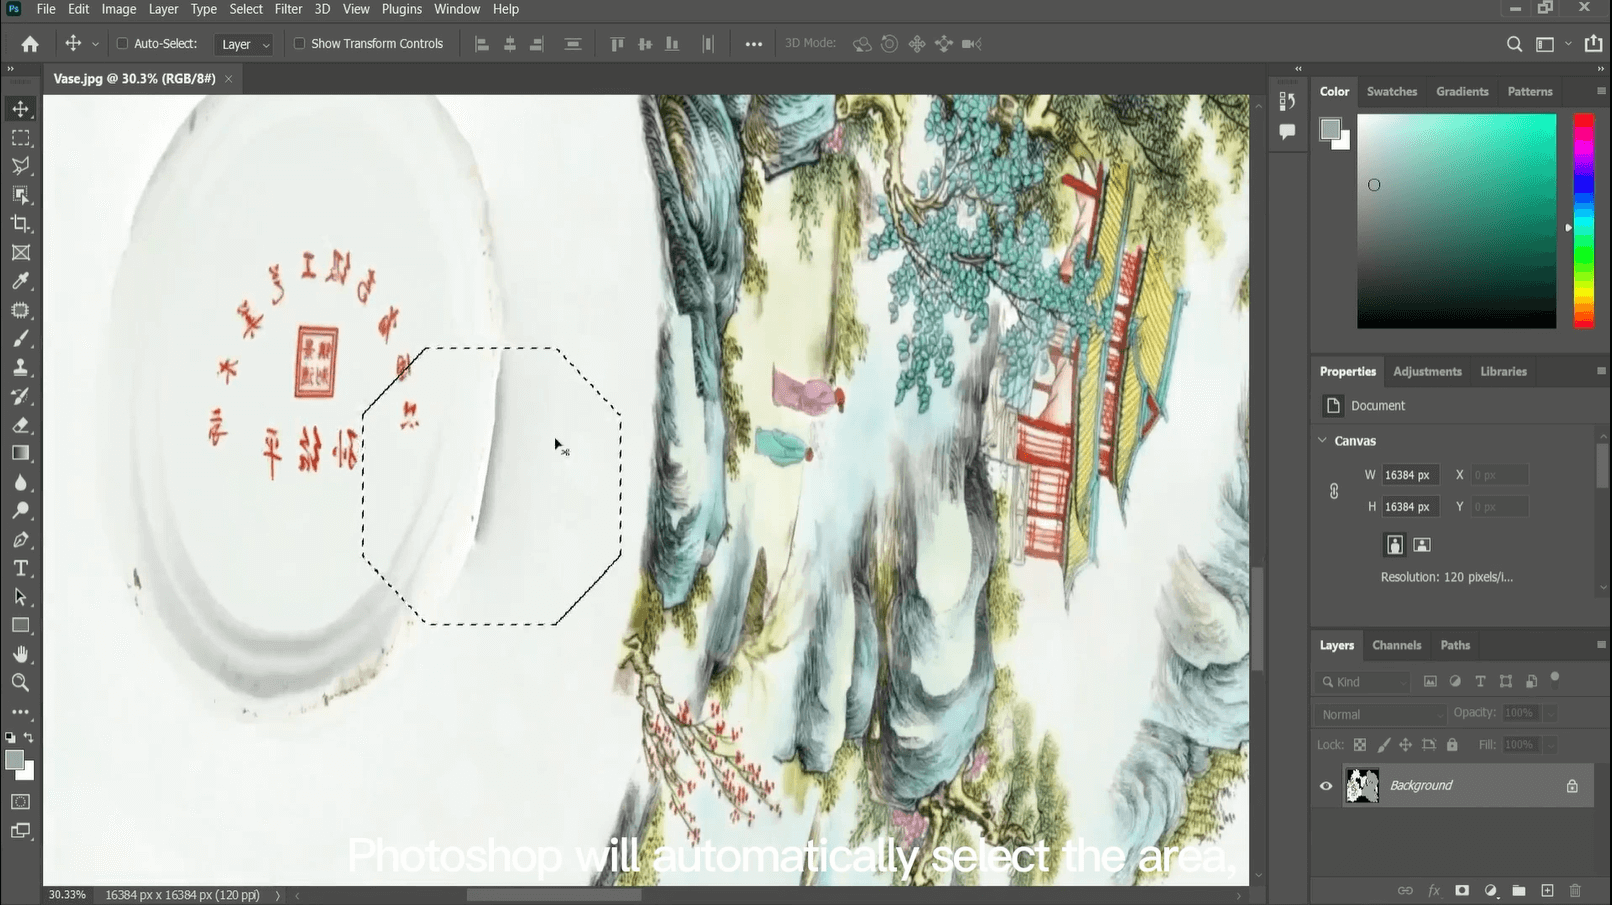Select the History Brush tool
This screenshot has height=905, width=1612.
tap(20, 396)
